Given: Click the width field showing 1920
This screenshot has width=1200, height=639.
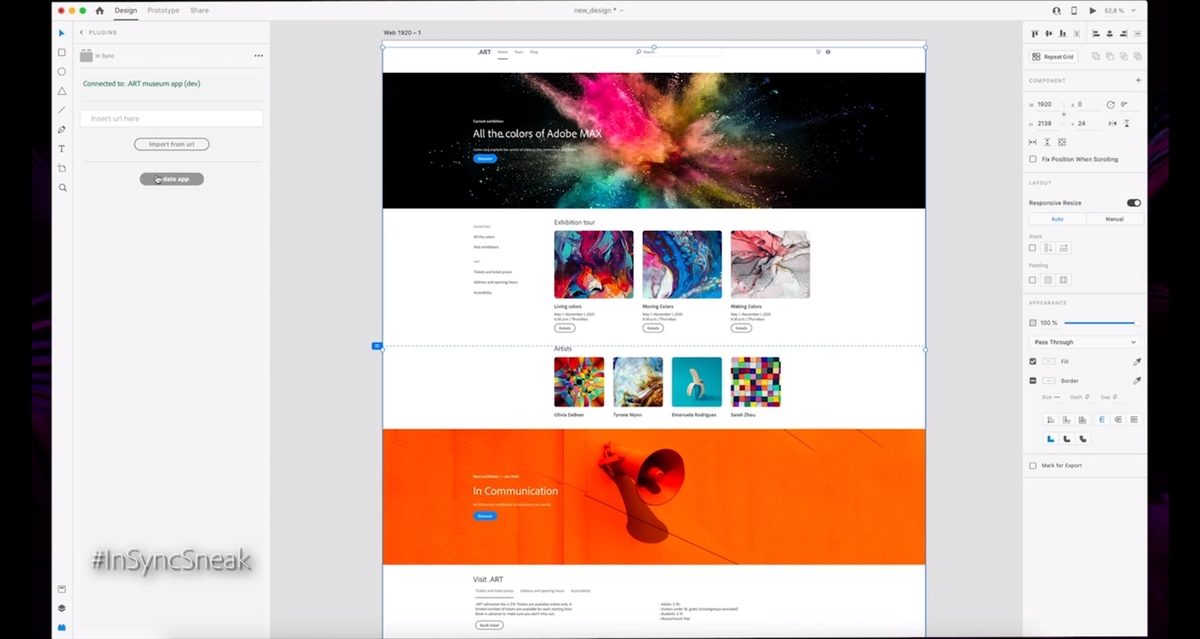Looking at the screenshot, I should click(1047, 104).
